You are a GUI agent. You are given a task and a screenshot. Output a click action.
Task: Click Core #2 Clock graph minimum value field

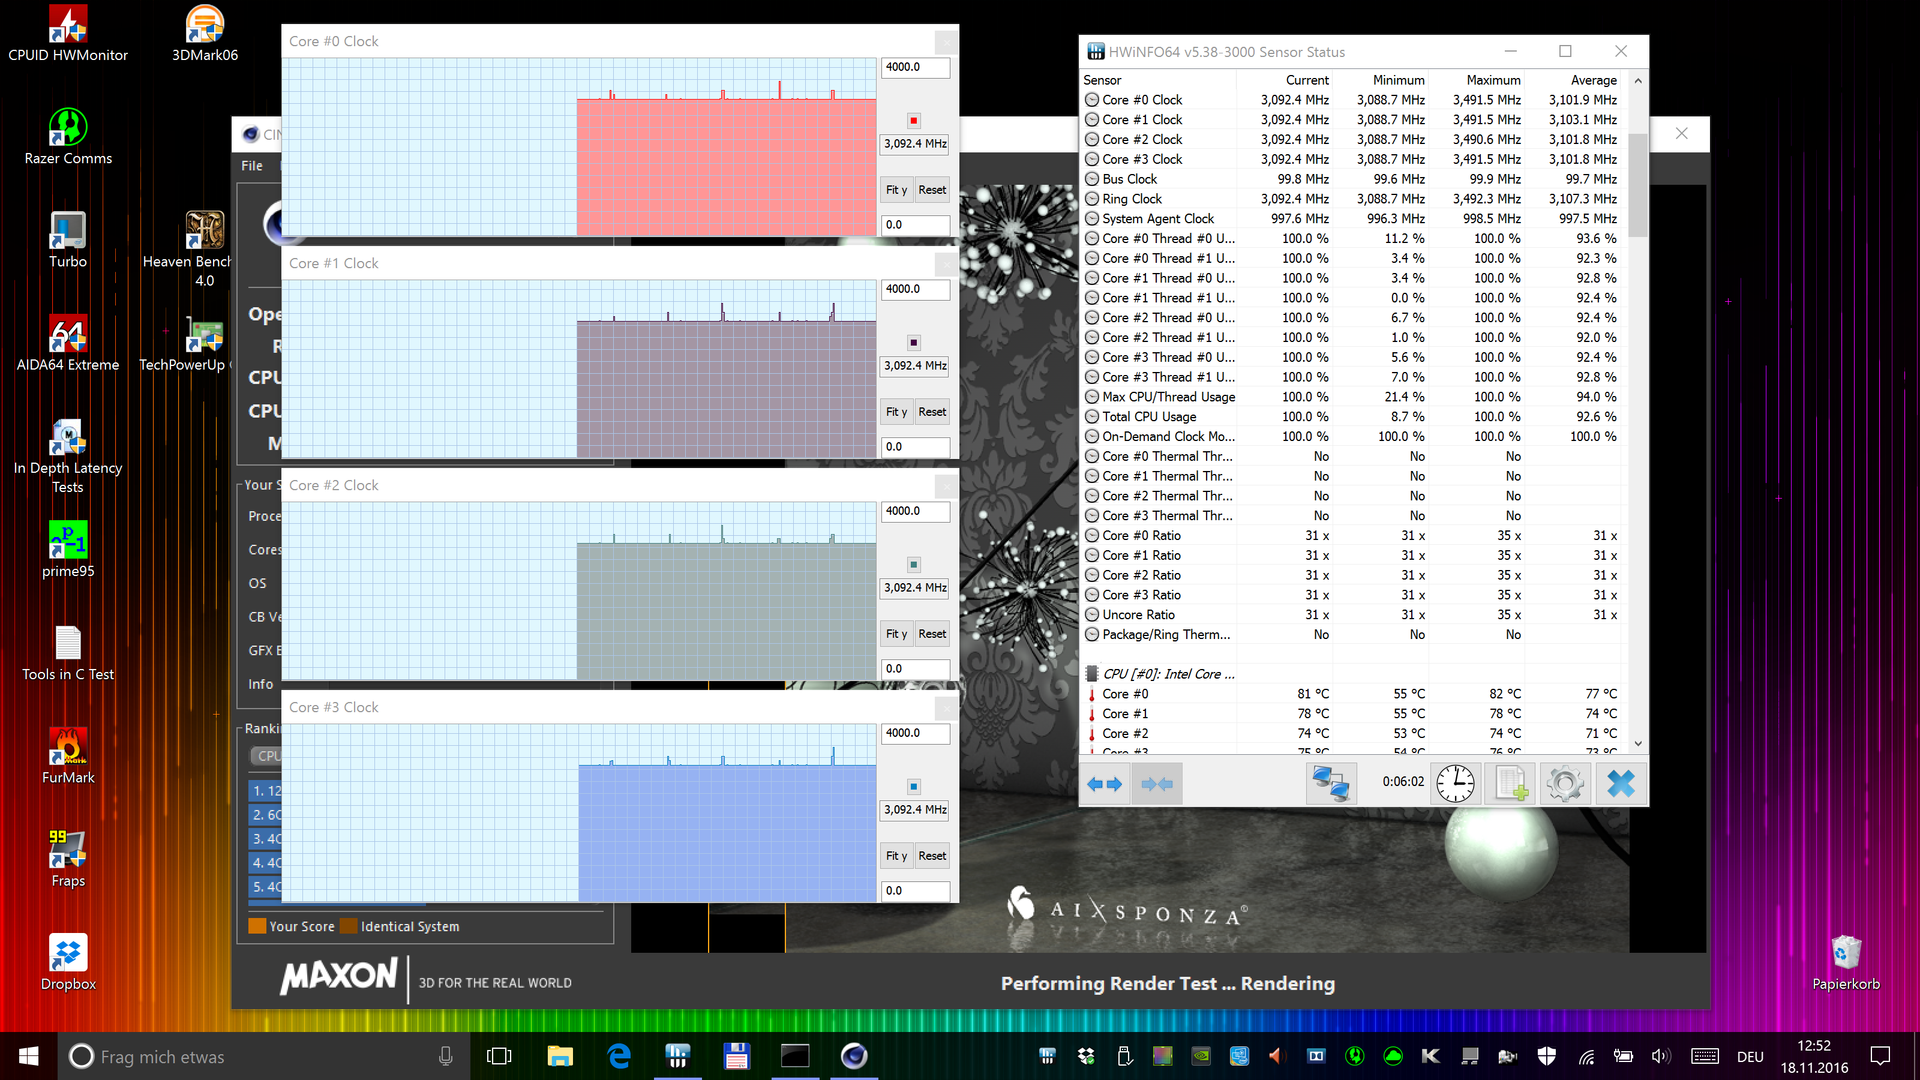915,669
